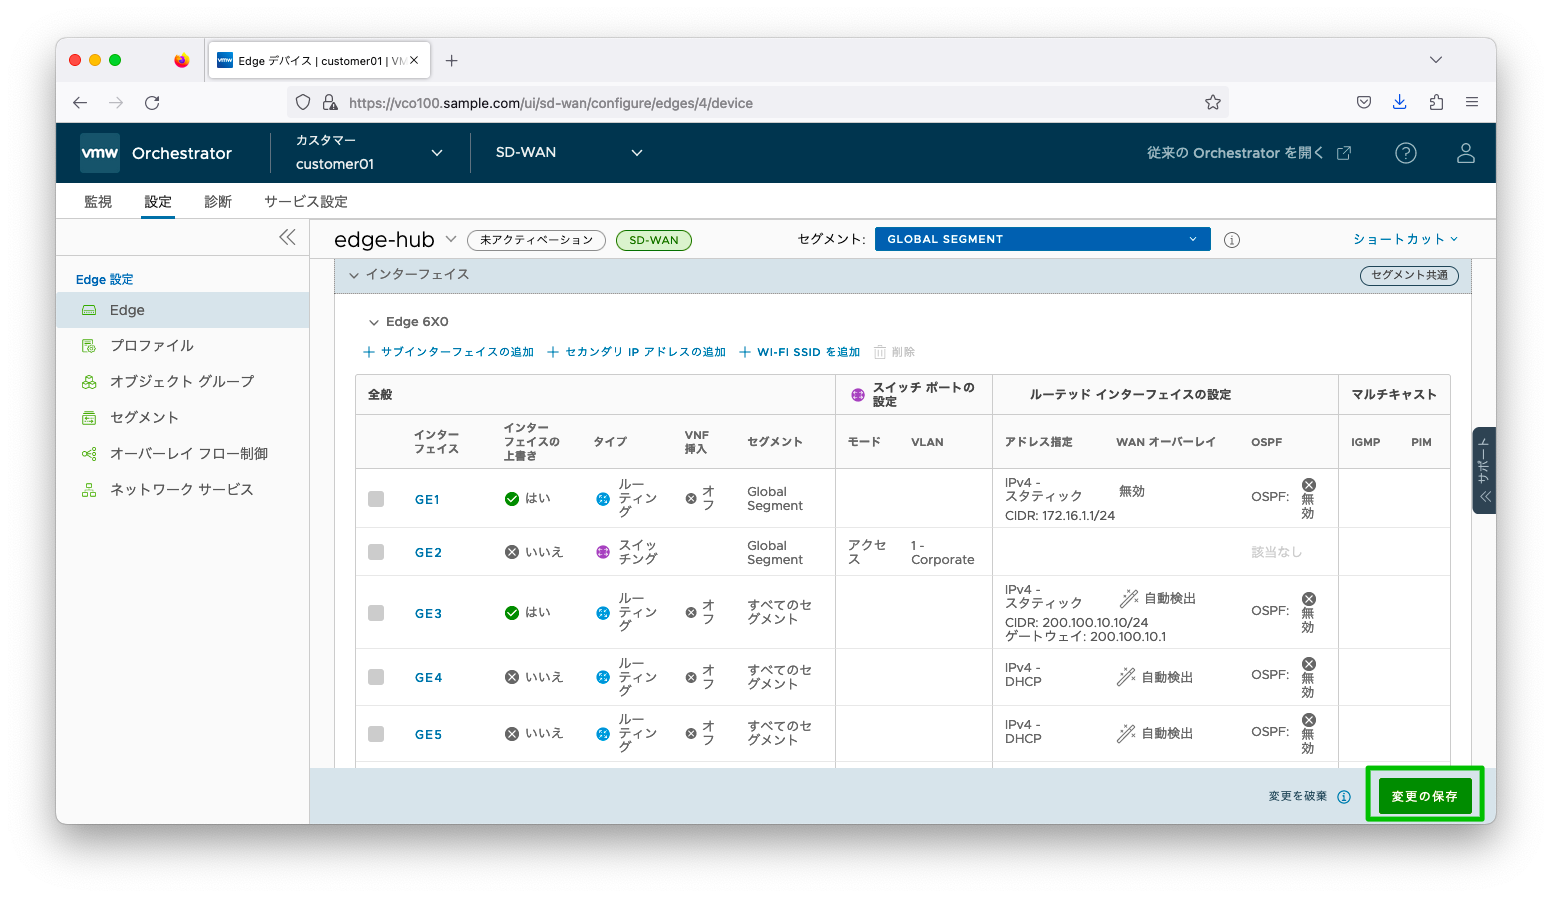This screenshot has height=898, width=1552.
Task: Collapse the Edge 6X0 group
Action: [x=374, y=322]
